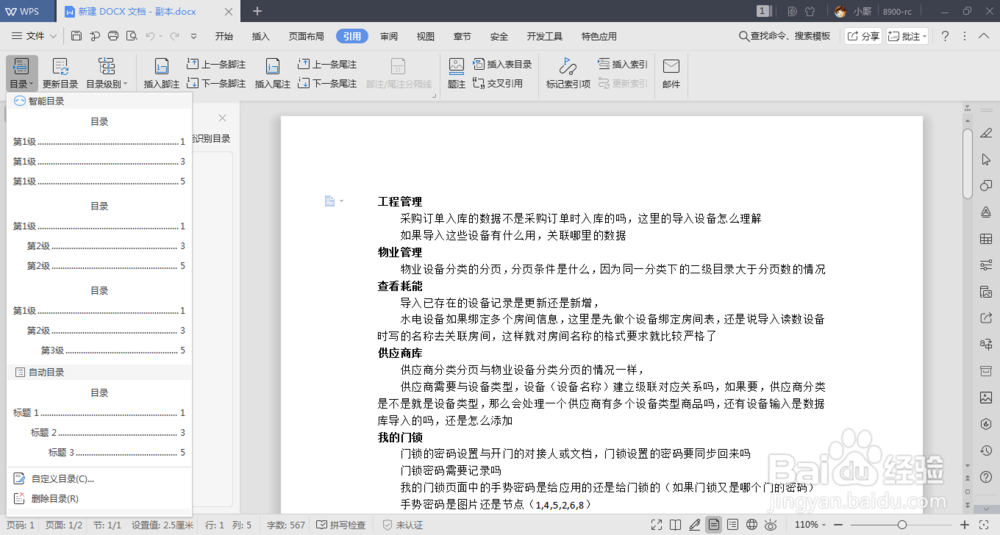Click 插入索引 insert index button
Viewport: 1000px width, 535px height.
click(622, 64)
